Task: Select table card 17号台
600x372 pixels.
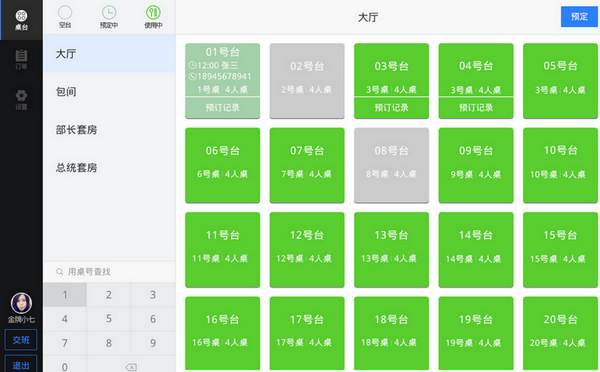Action: pyautogui.click(x=307, y=333)
